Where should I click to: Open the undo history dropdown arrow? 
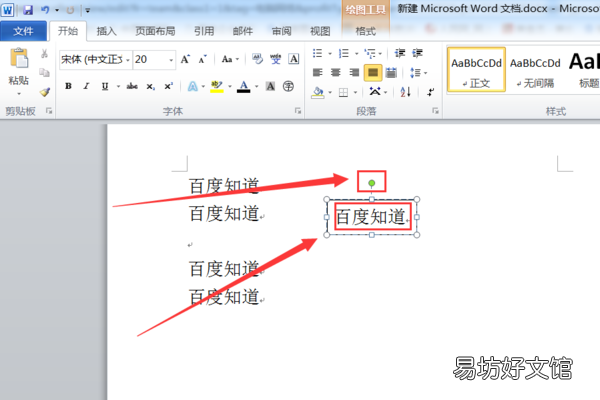pos(57,10)
